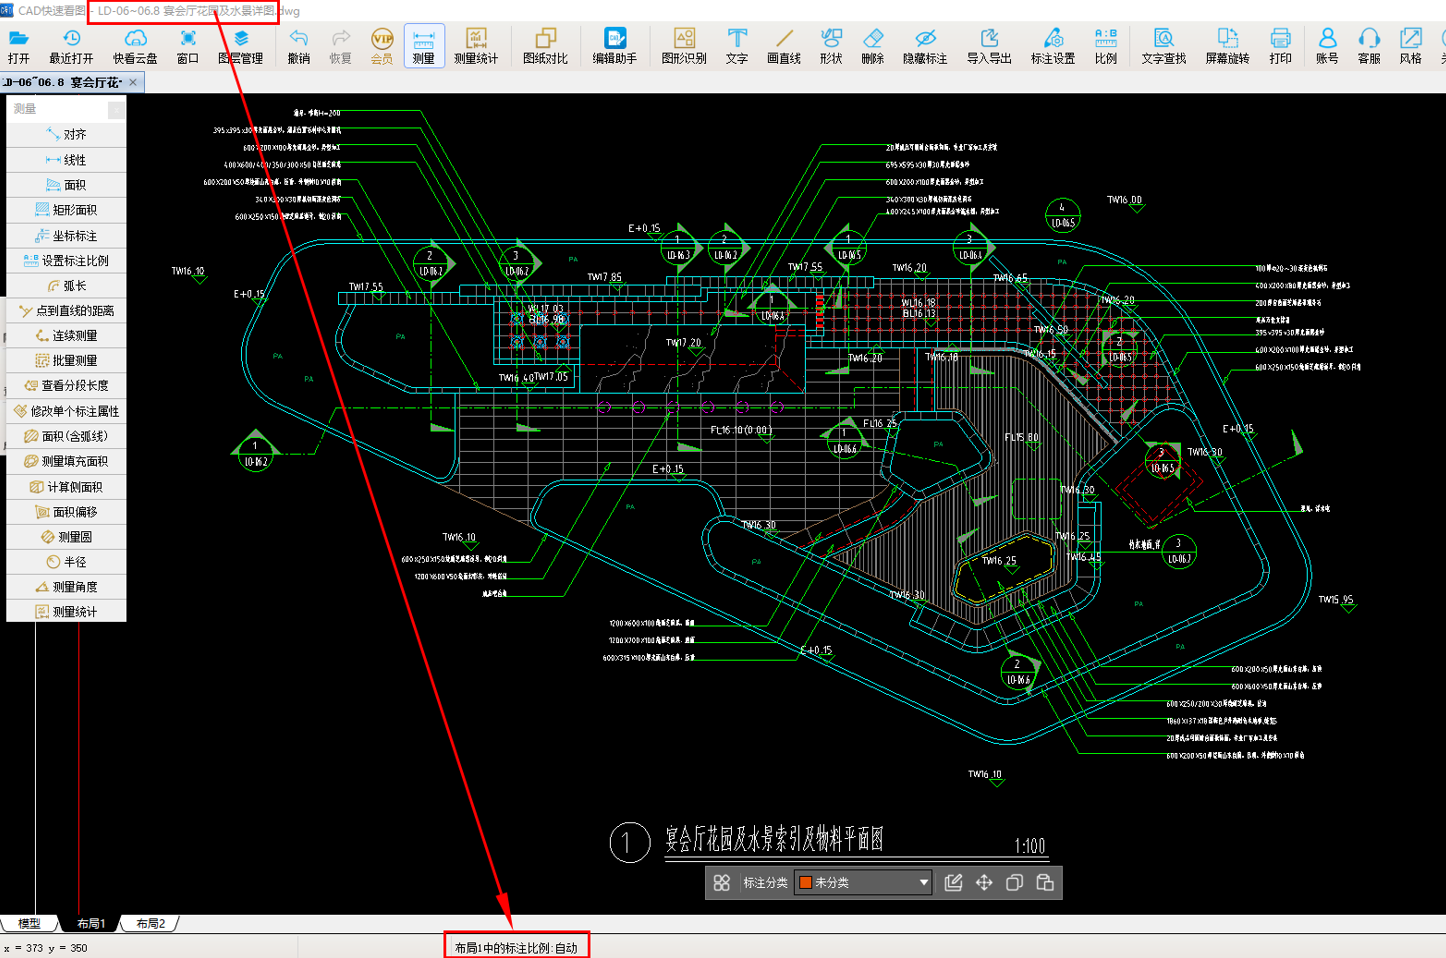The height and width of the screenshot is (958, 1446).
Task: Click the orange 未分类 color swatch
Action: tap(805, 883)
